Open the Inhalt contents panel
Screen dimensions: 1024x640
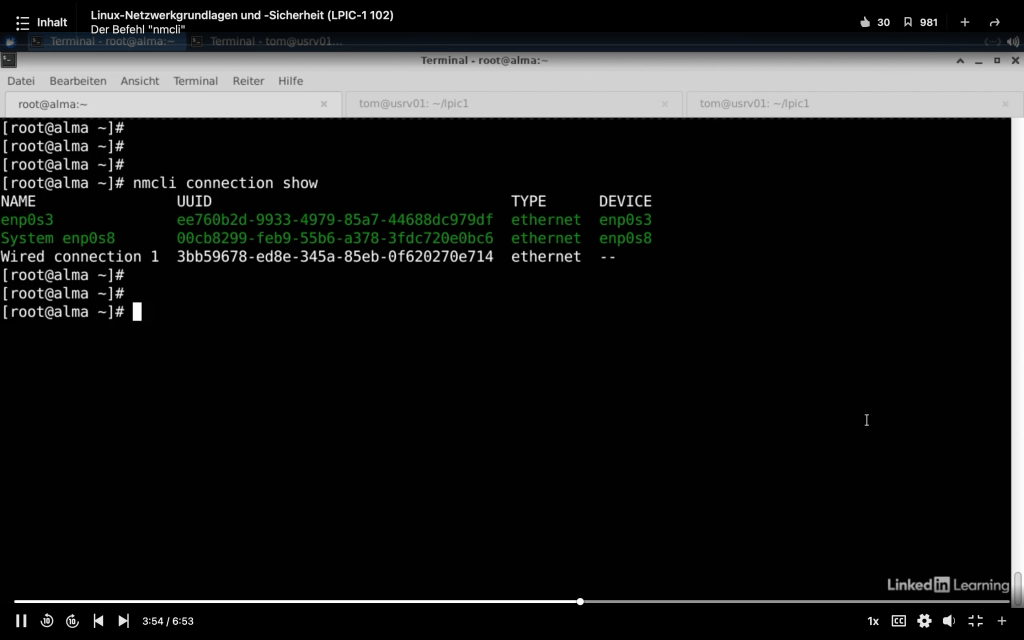(41, 22)
